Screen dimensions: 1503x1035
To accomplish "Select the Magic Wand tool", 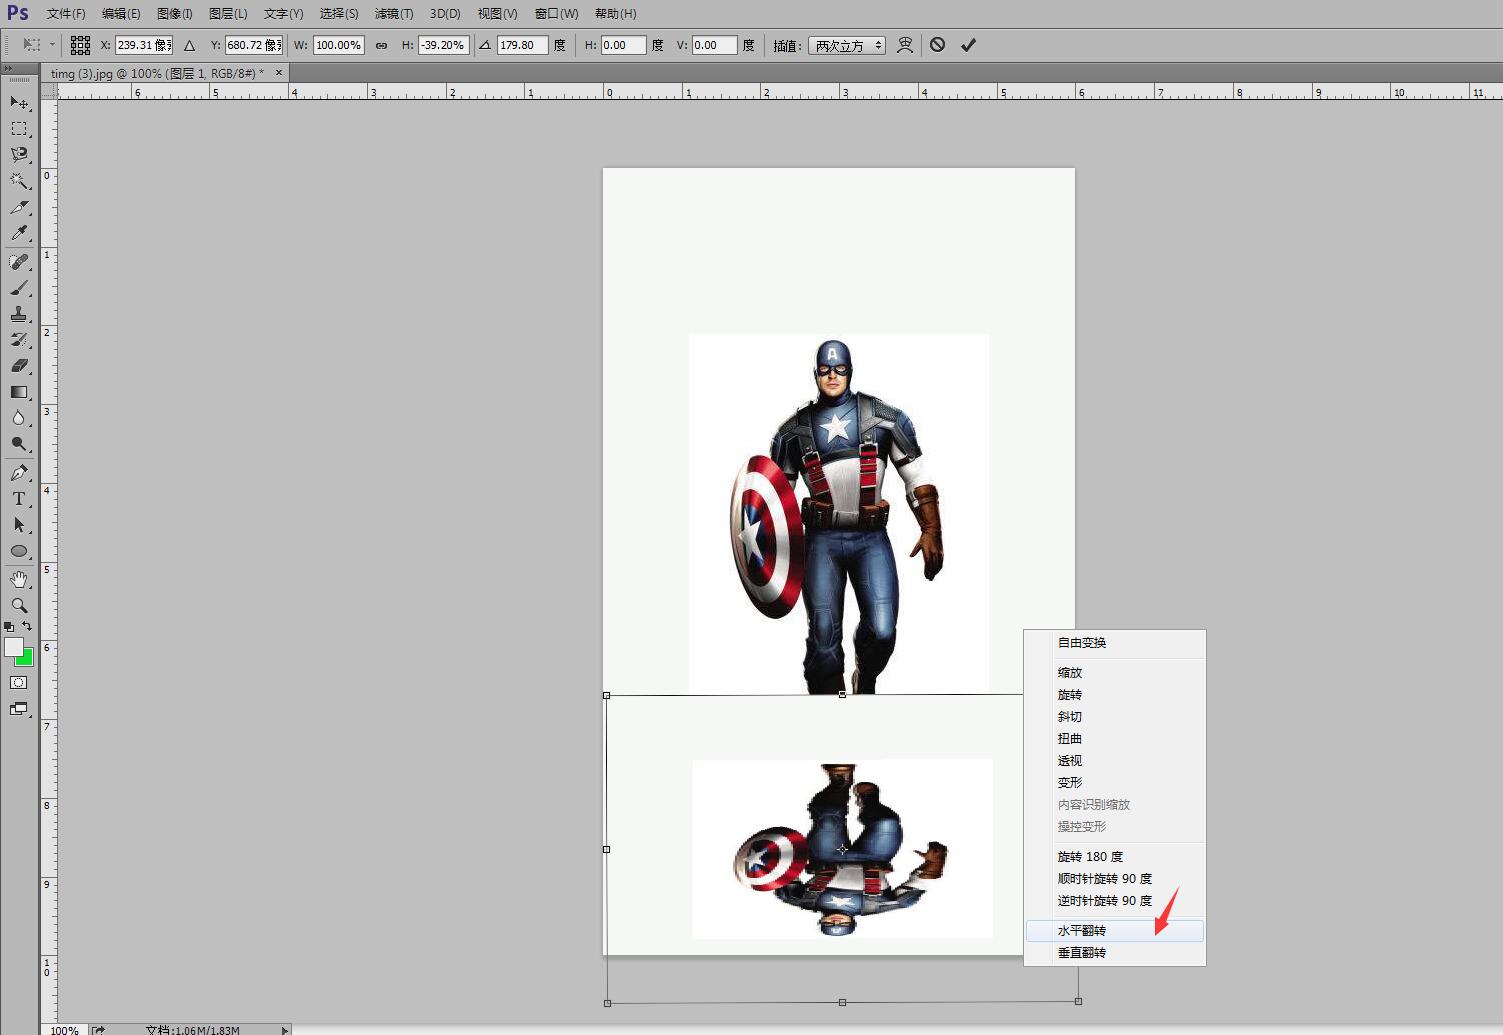I will 19,180.
